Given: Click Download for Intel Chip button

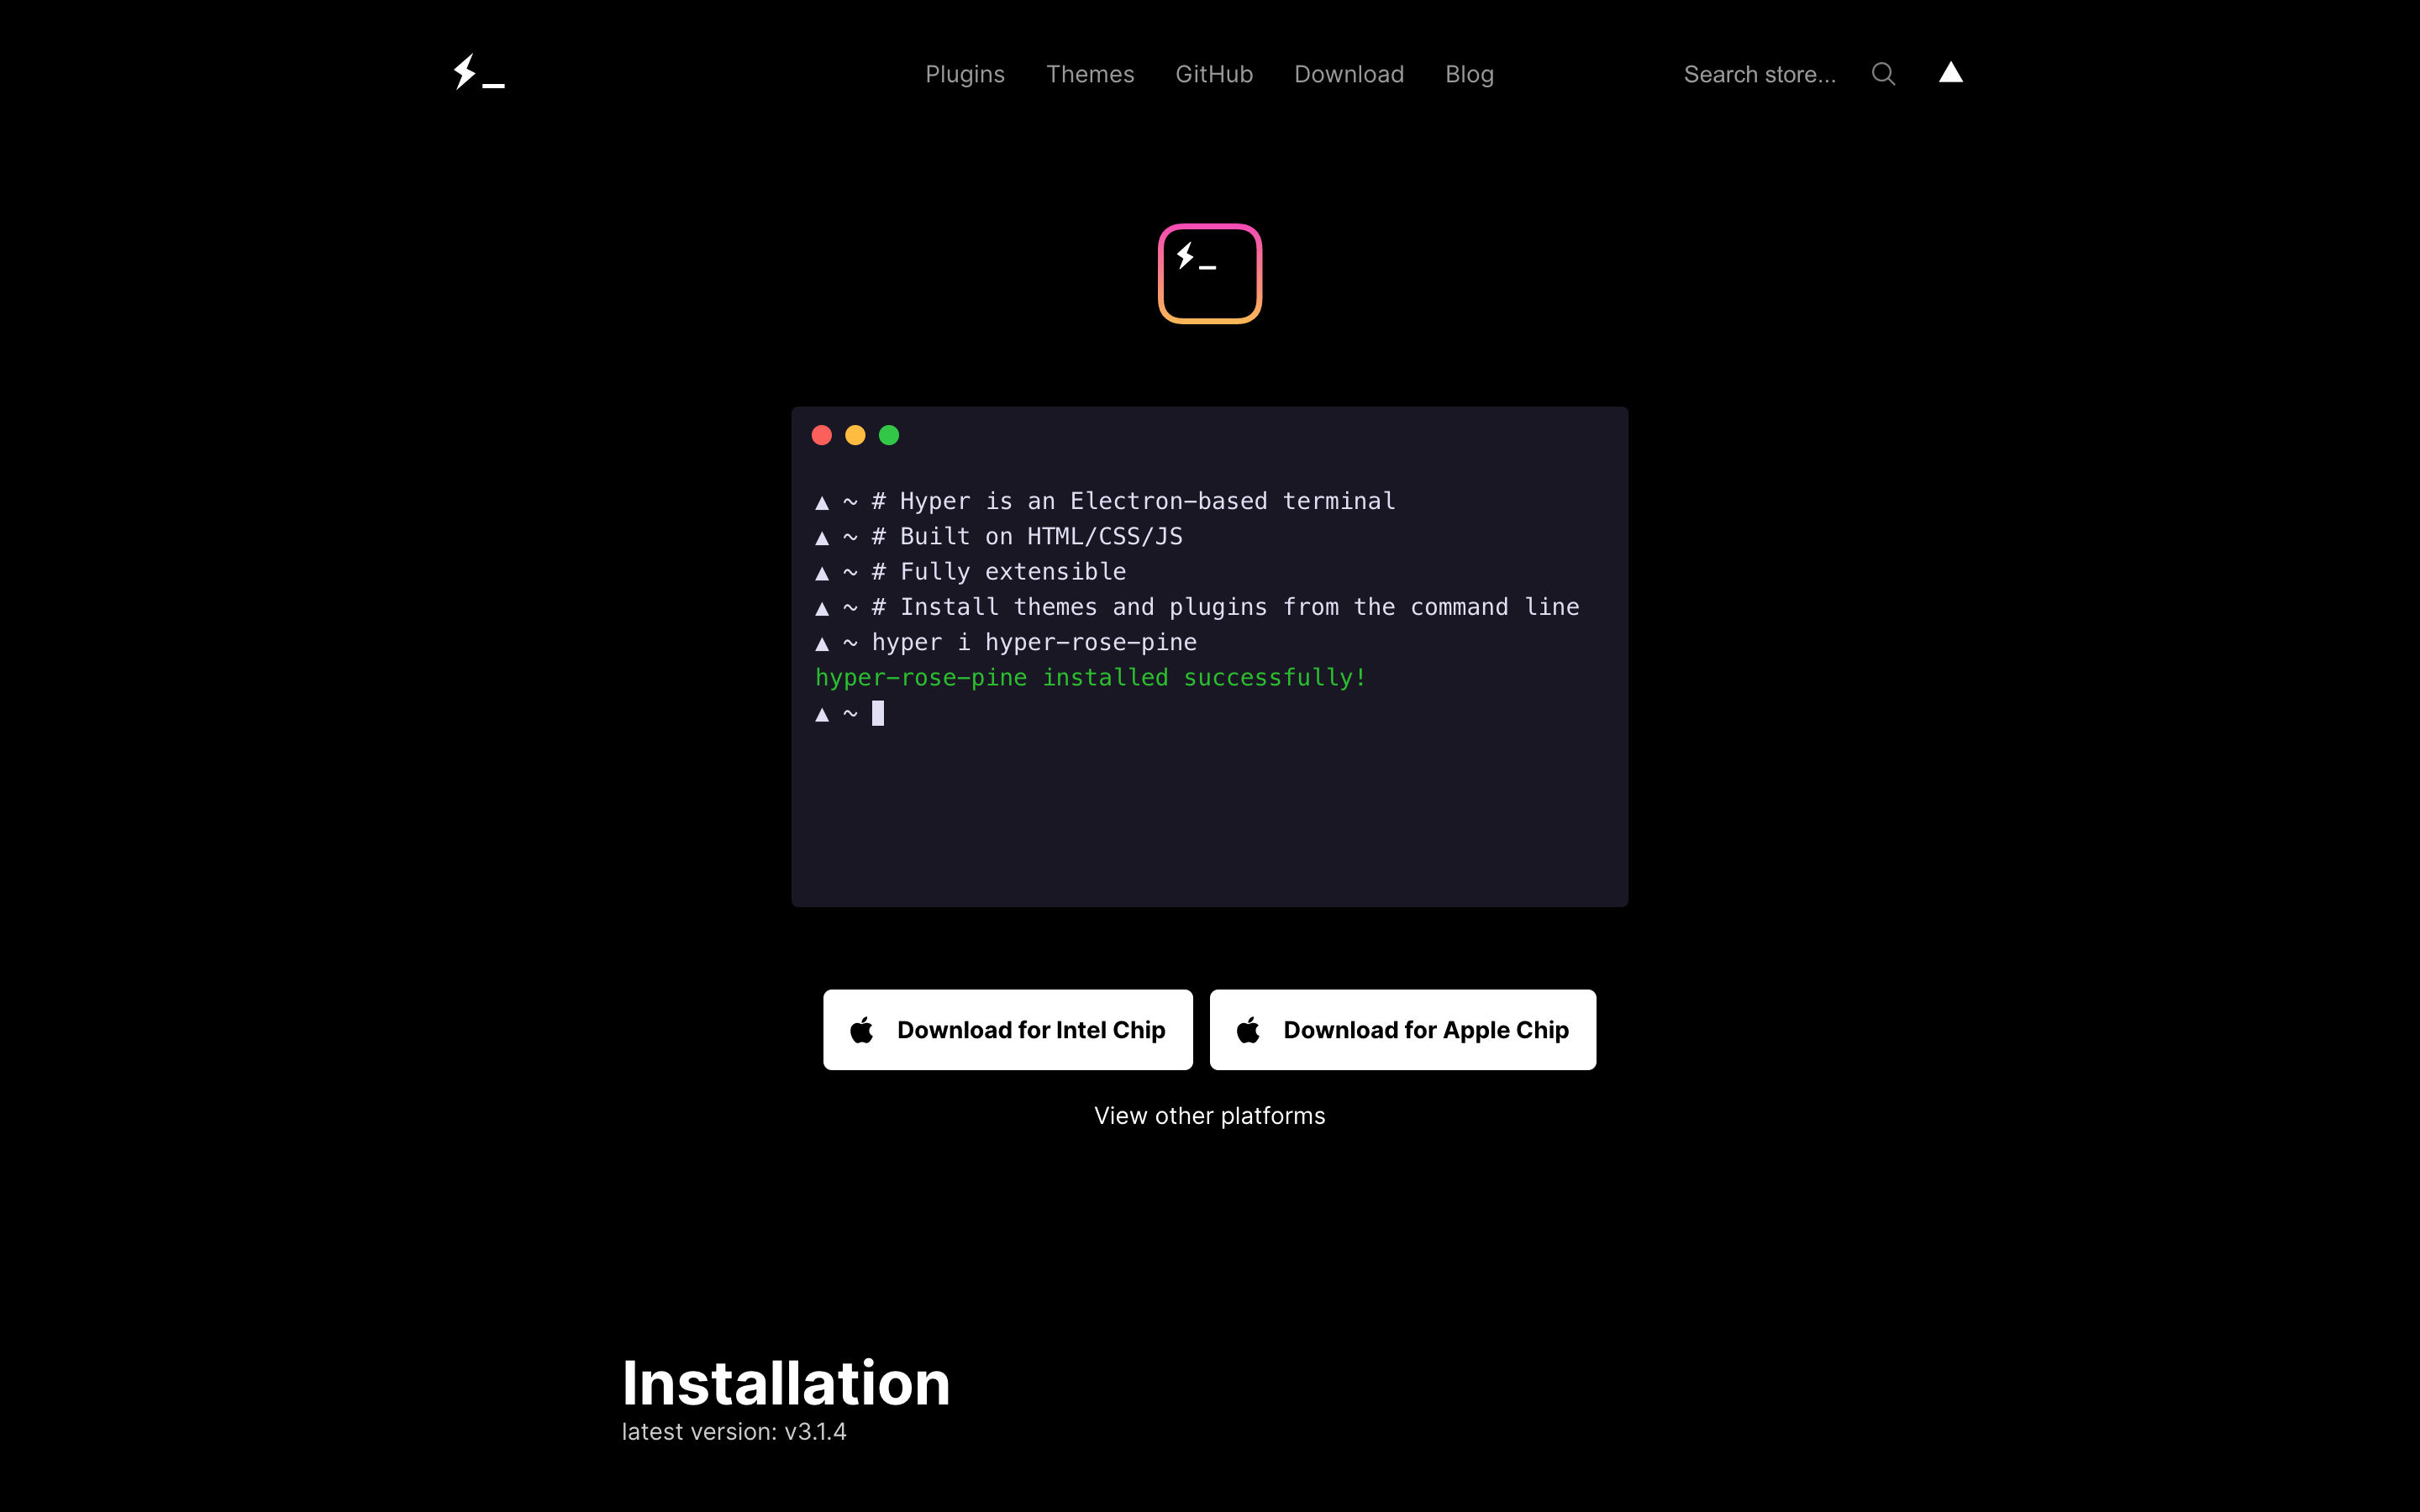Looking at the screenshot, I should pos(1007,1030).
